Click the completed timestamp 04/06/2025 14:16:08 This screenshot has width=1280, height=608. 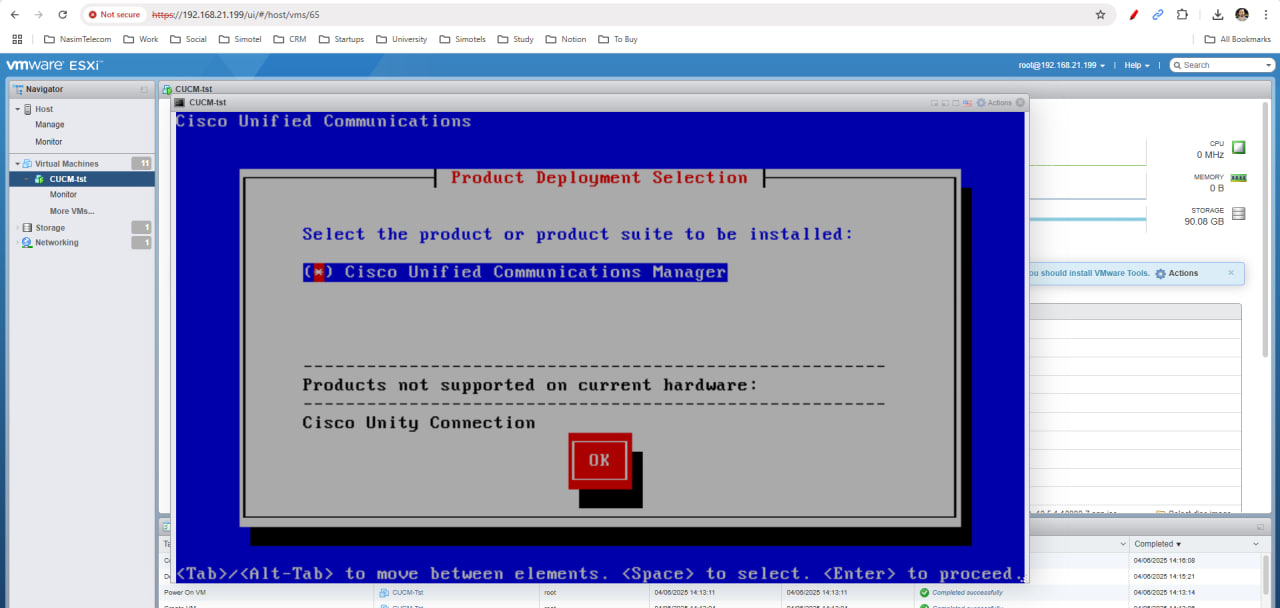pos(1164,560)
